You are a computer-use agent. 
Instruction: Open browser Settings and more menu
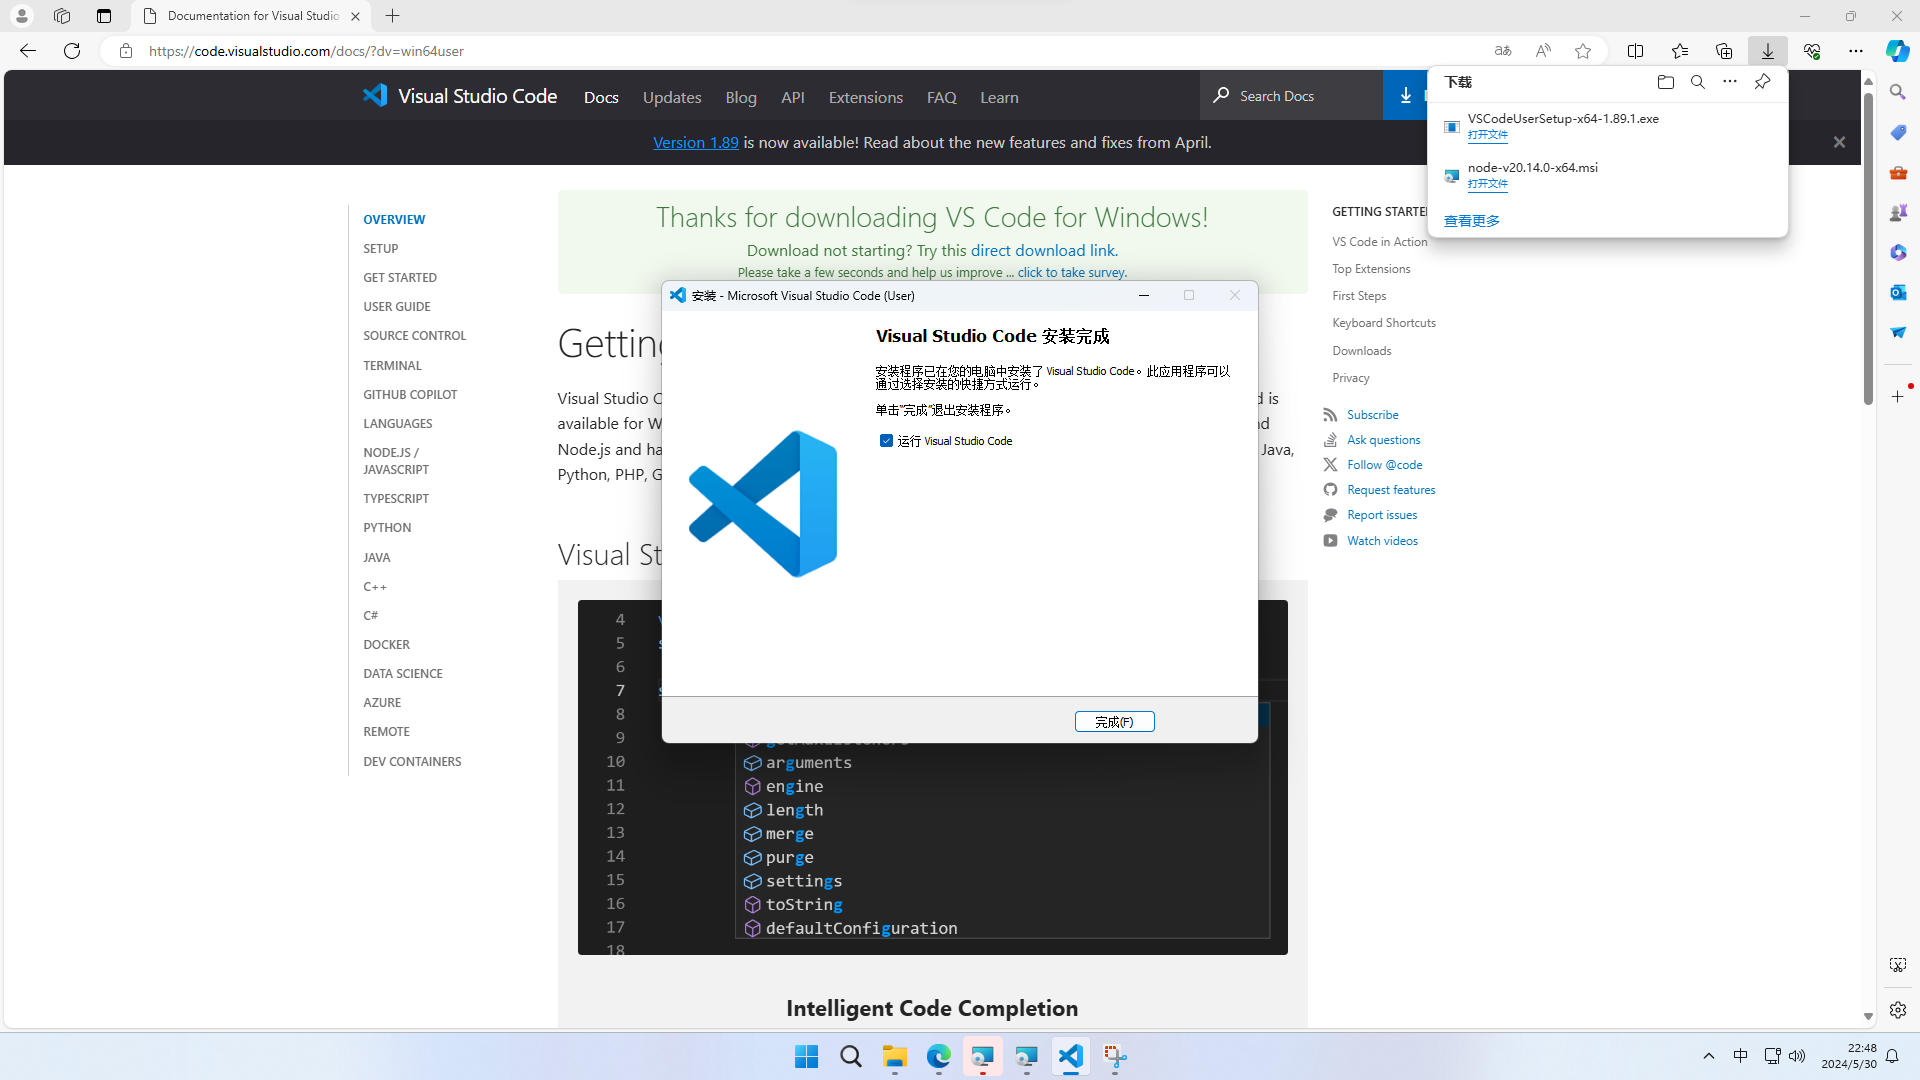pyautogui.click(x=1855, y=51)
